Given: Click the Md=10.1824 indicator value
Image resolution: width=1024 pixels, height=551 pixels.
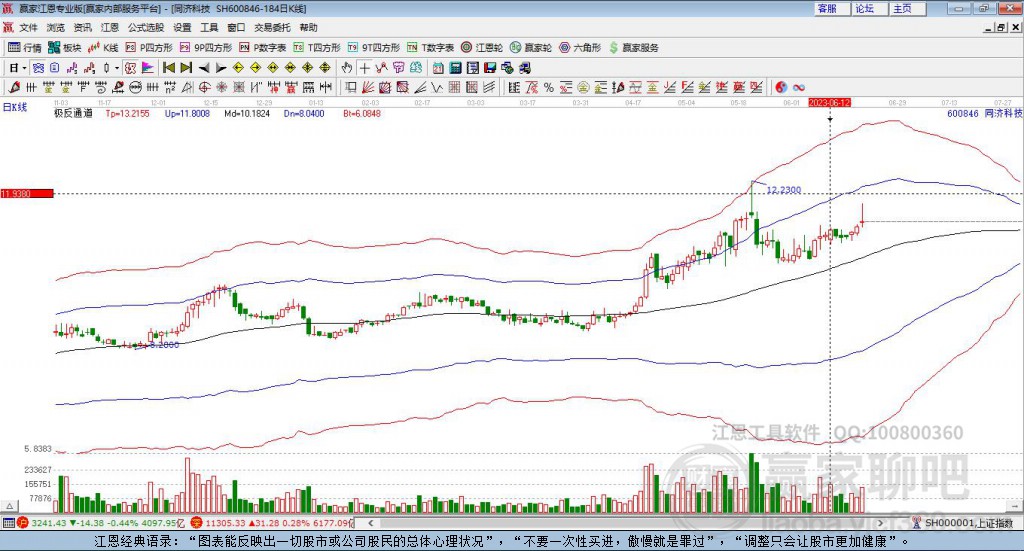Looking at the screenshot, I should click(x=247, y=113).
